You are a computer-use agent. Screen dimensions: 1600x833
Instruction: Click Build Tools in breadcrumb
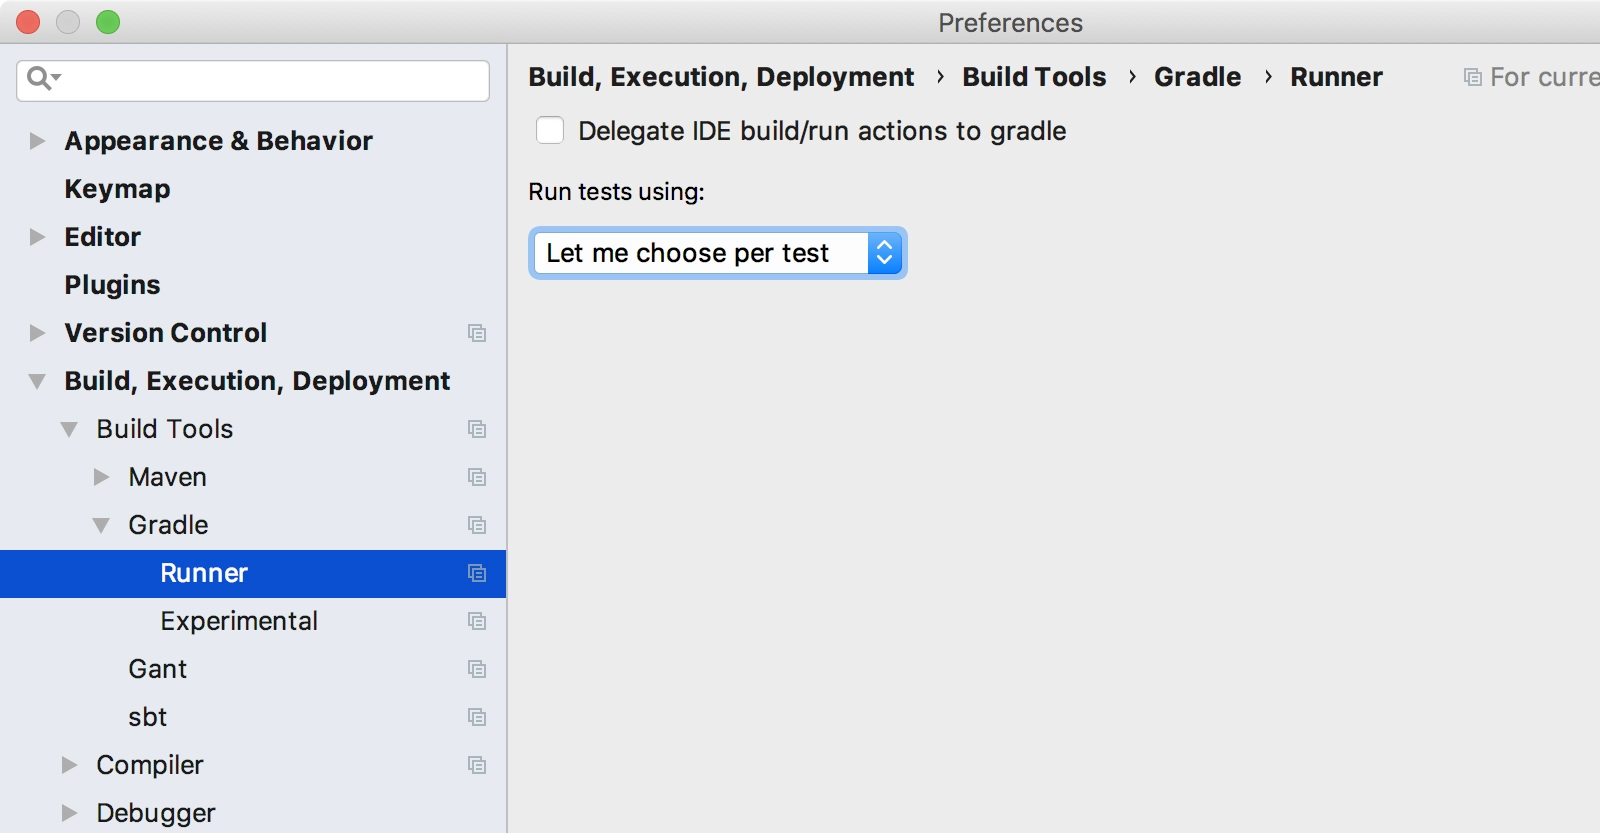point(1034,77)
